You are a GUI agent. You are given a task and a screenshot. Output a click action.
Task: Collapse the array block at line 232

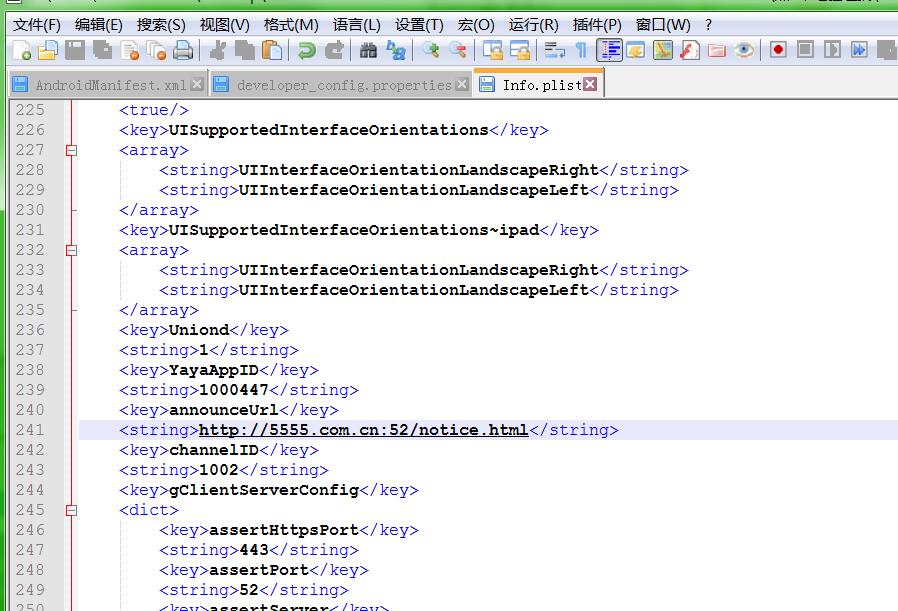(x=71, y=250)
